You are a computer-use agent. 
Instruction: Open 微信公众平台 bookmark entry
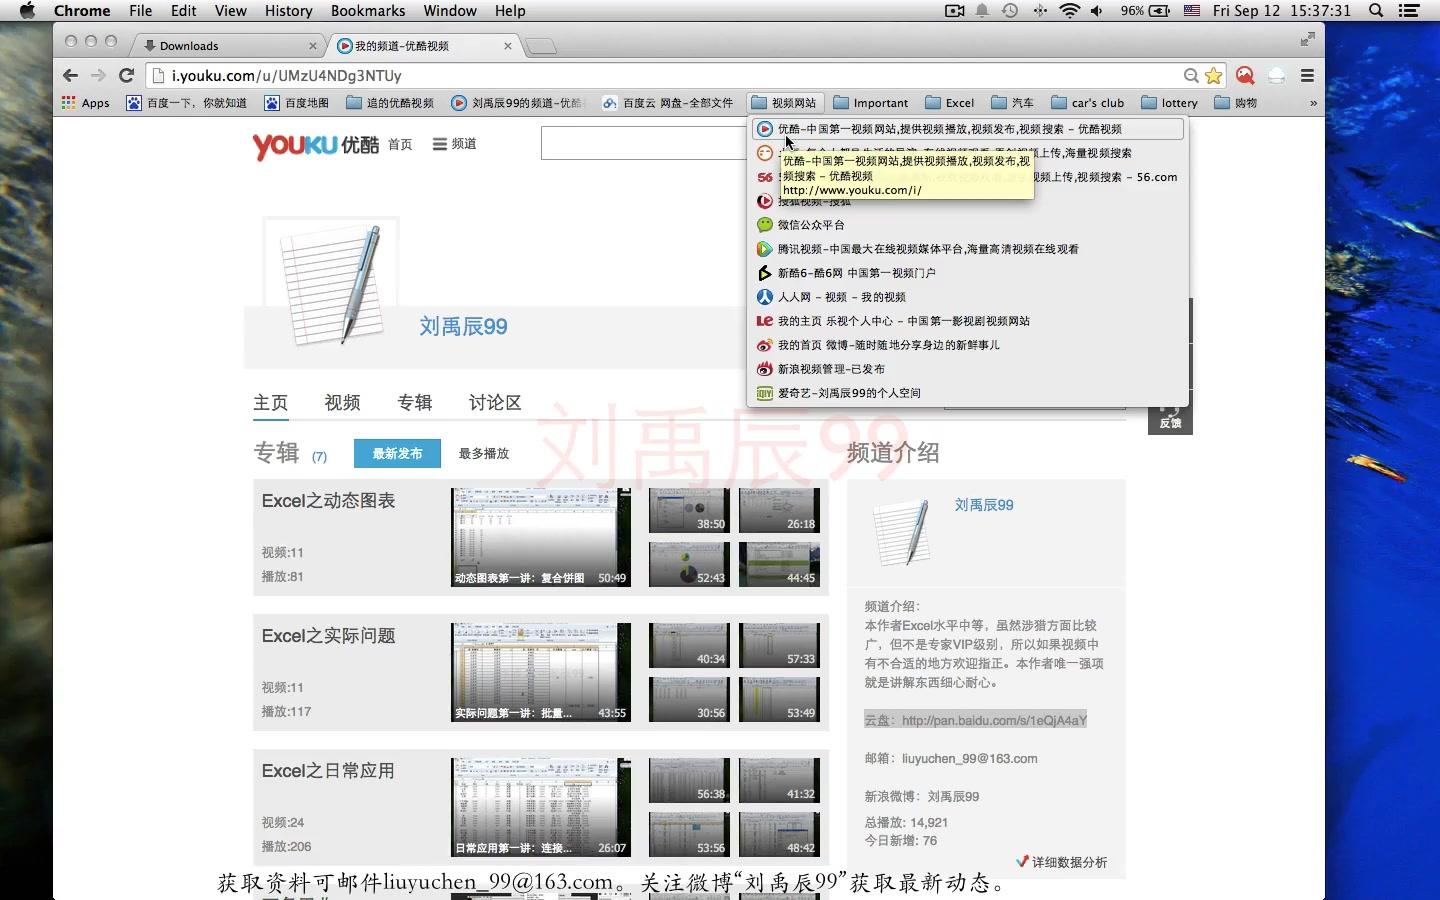967,225
